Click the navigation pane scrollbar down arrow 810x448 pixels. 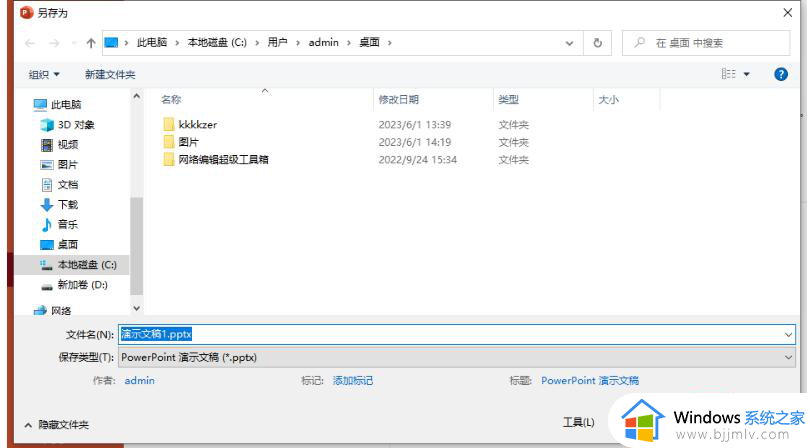pos(136,308)
